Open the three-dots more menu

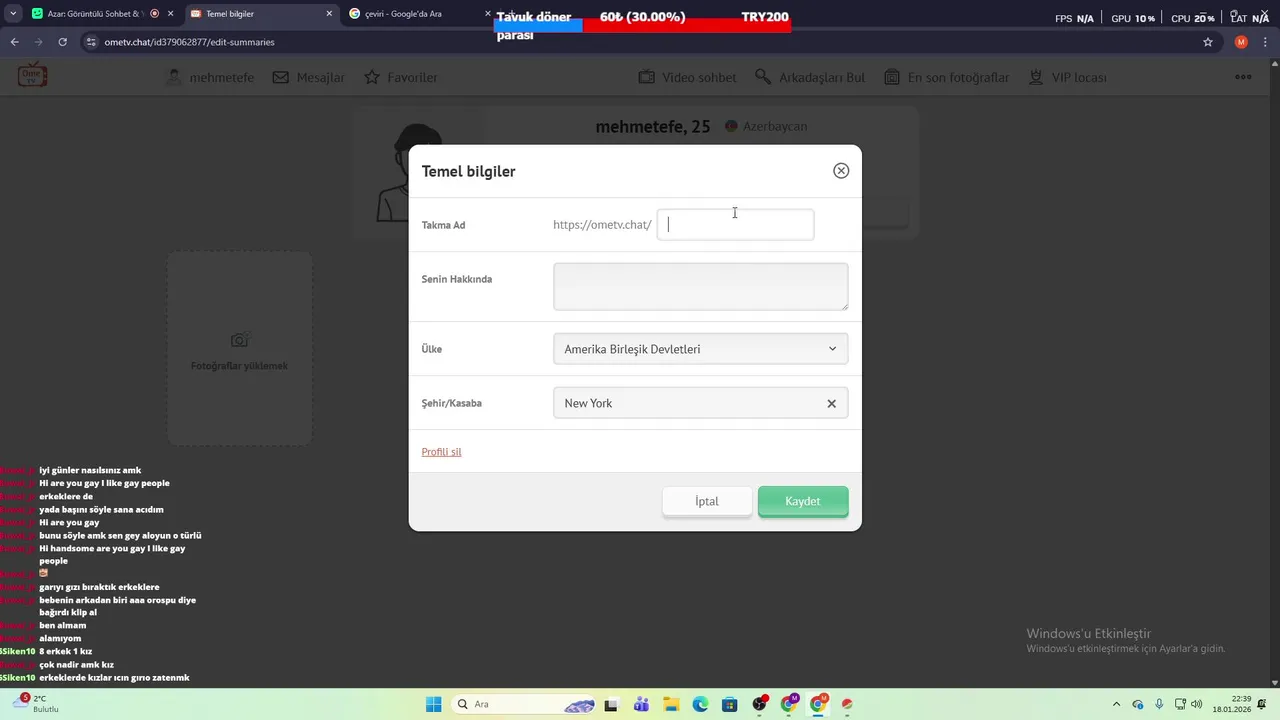click(x=1243, y=77)
